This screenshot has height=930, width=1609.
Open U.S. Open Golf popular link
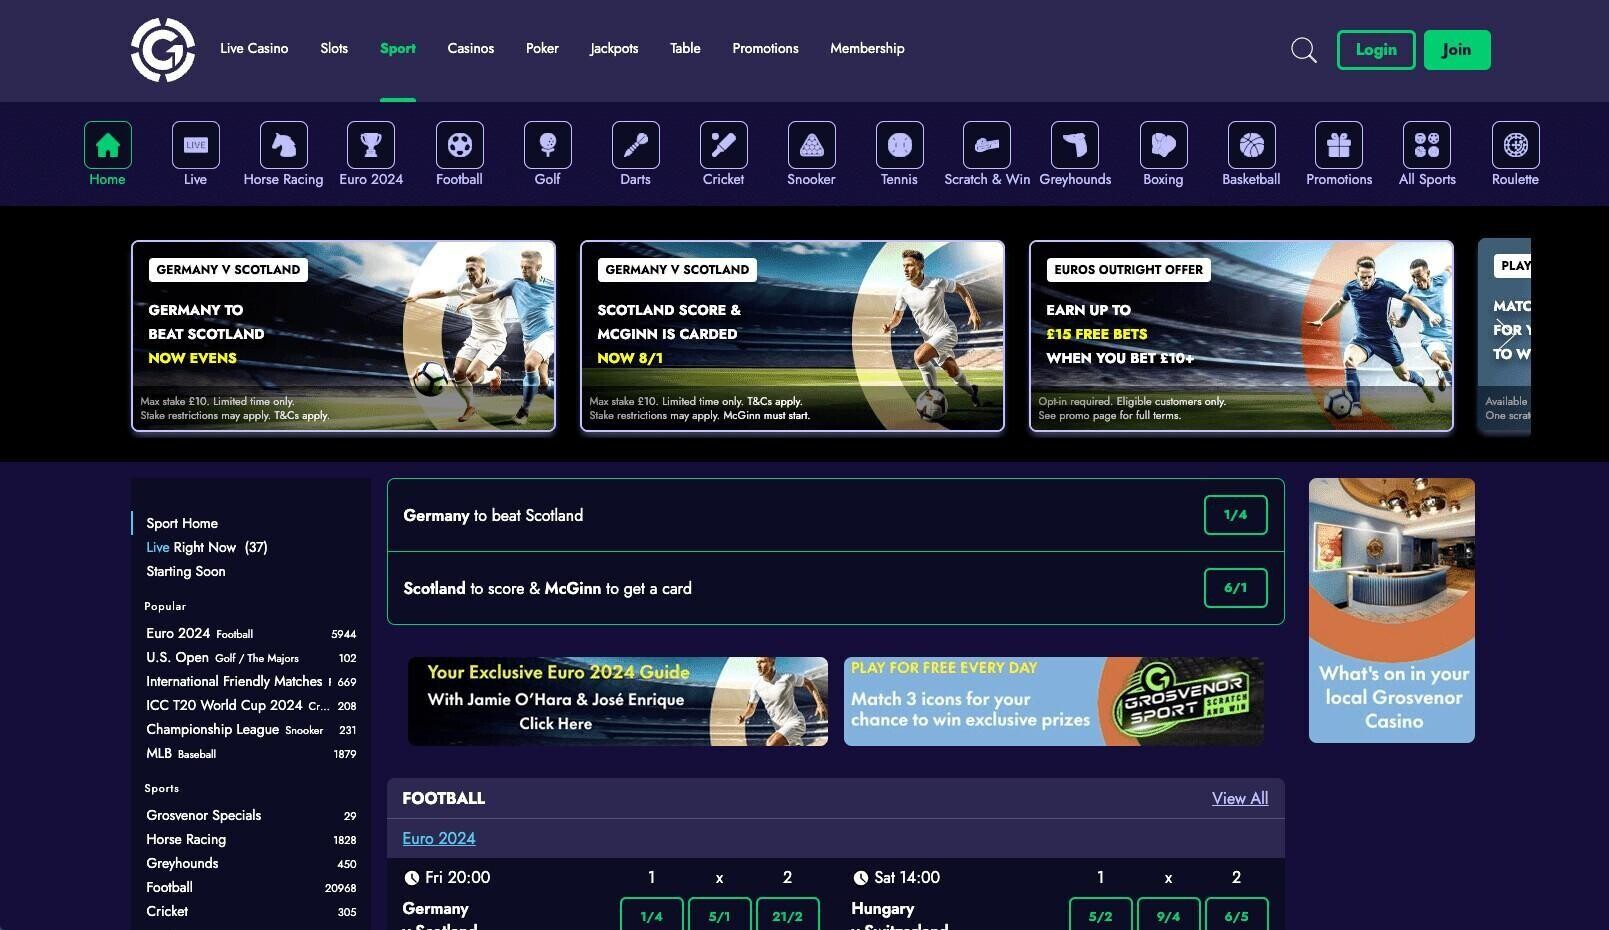(x=251, y=657)
